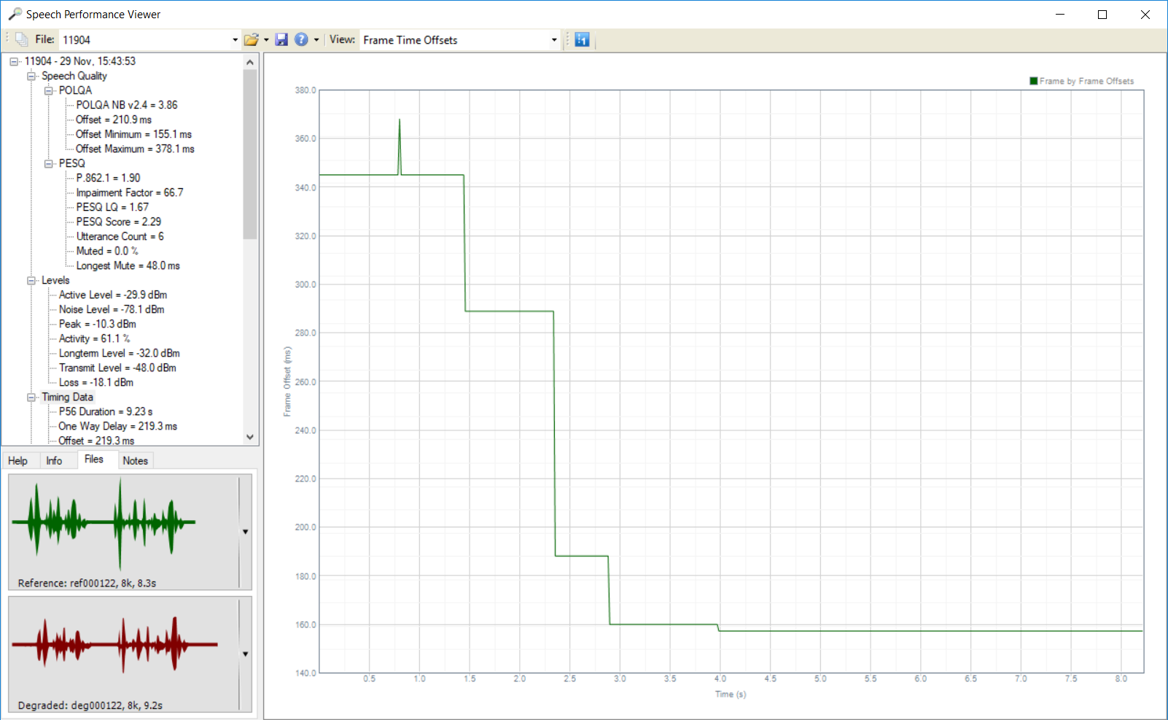The height and width of the screenshot is (720, 1168).
Task: Collapse the PESQ tree node
Action: pyautogui.click(x=49, y=163)
